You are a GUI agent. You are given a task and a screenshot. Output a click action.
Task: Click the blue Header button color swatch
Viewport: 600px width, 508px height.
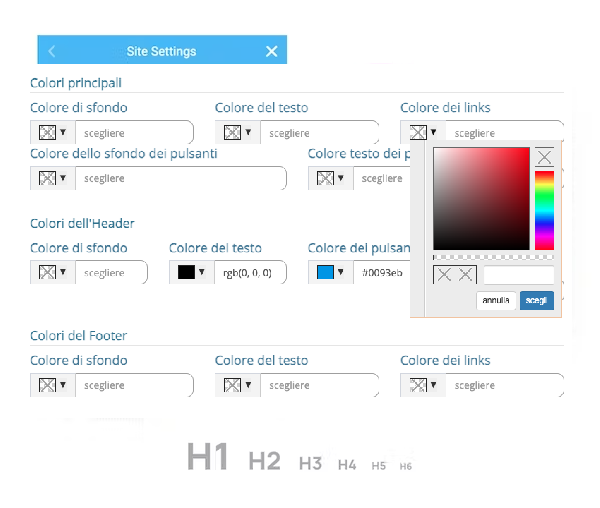click(x=325, y=272)
